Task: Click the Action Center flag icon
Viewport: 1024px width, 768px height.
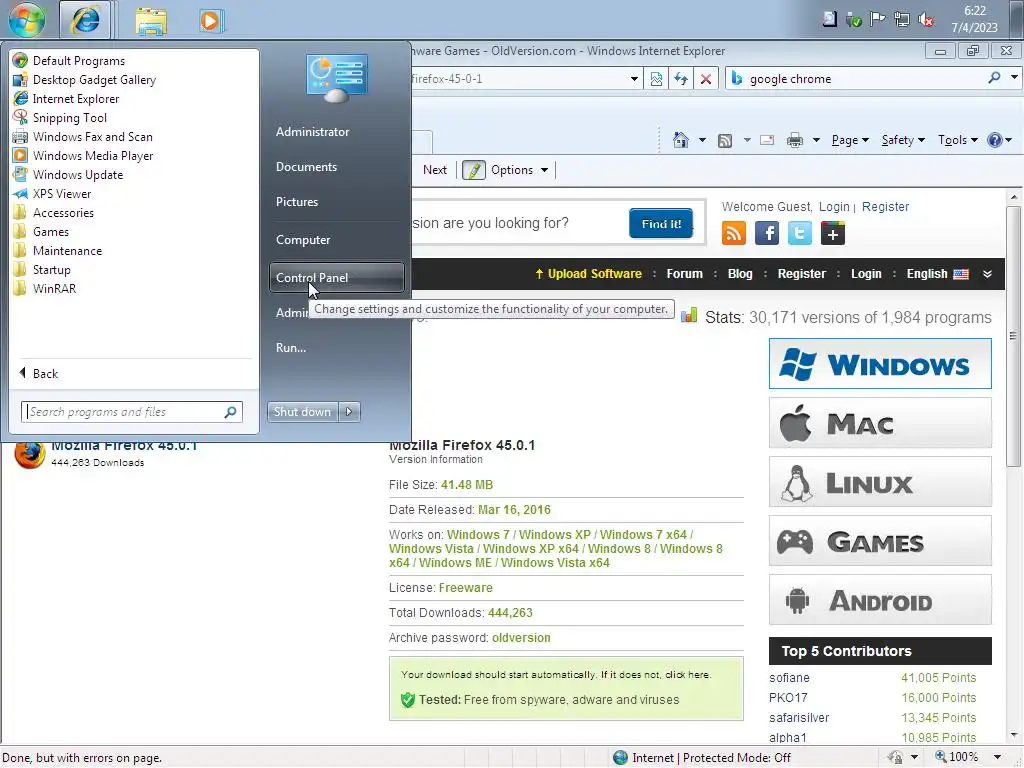Action: pos(877,20)
